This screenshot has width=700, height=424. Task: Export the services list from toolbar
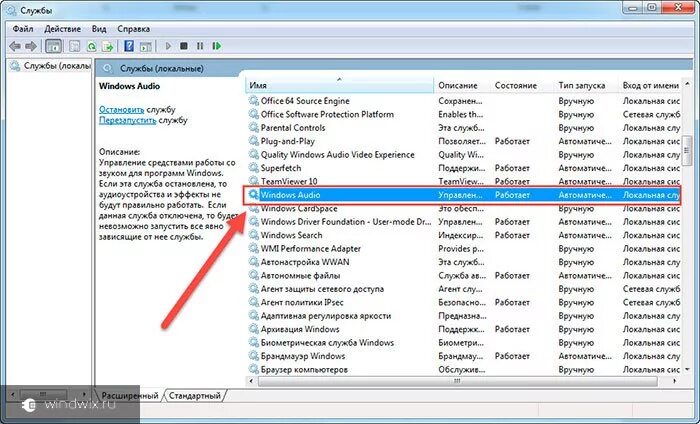pos(108,46)
